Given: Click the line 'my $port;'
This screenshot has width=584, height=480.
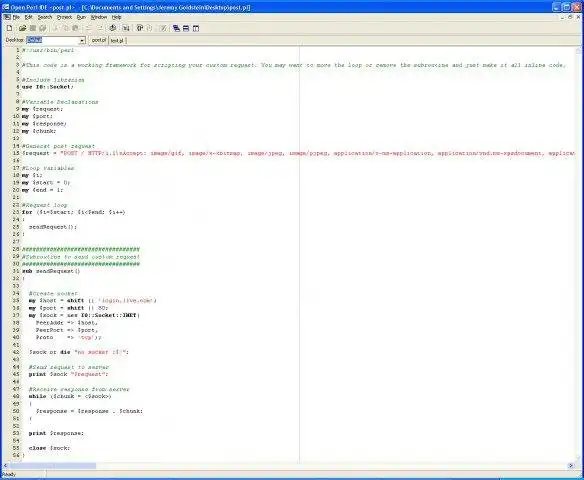Looking at the screenshot, I should [x=37, y=116].
